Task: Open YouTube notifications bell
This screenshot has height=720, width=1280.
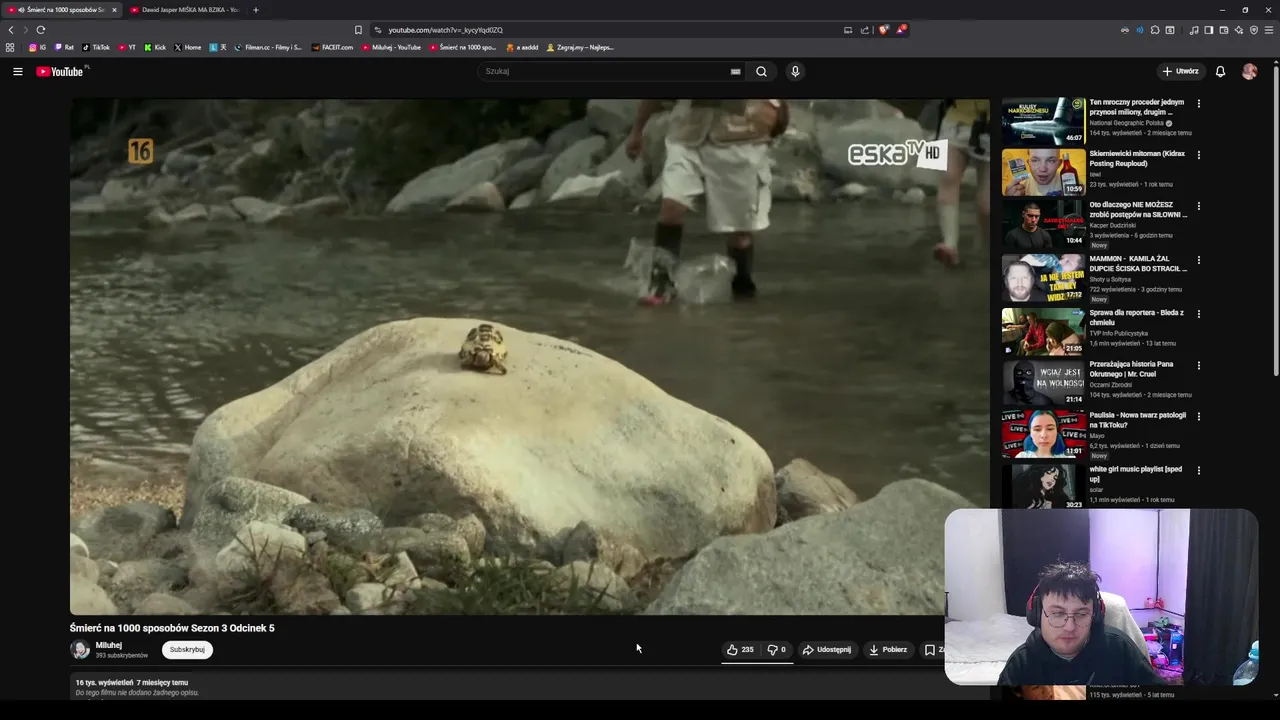Action: [1220, 71]
